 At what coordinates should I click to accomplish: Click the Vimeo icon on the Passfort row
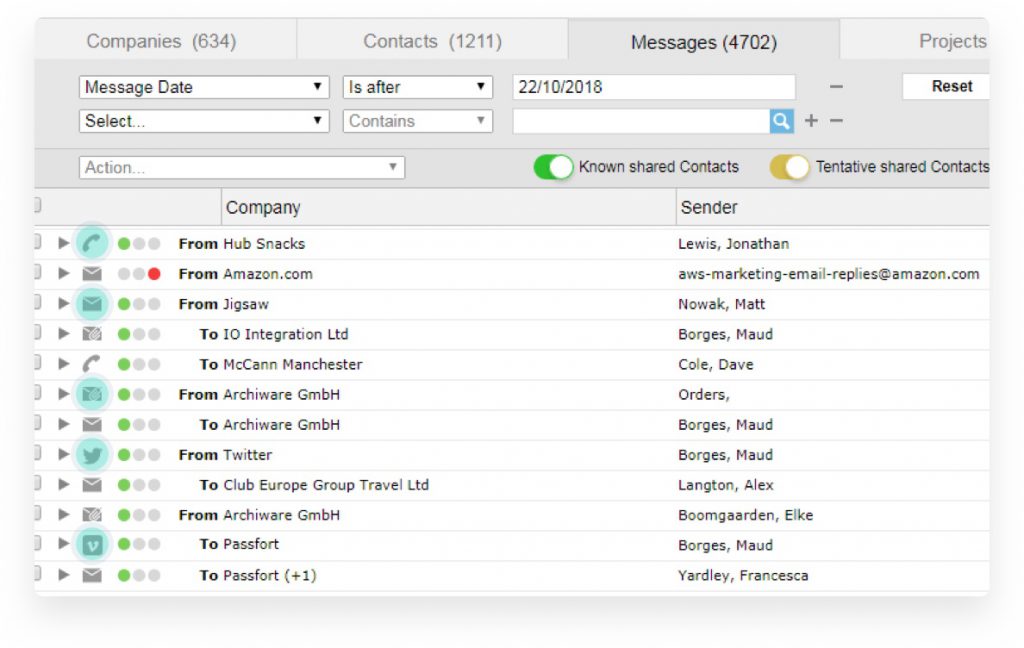click(92, 544)
